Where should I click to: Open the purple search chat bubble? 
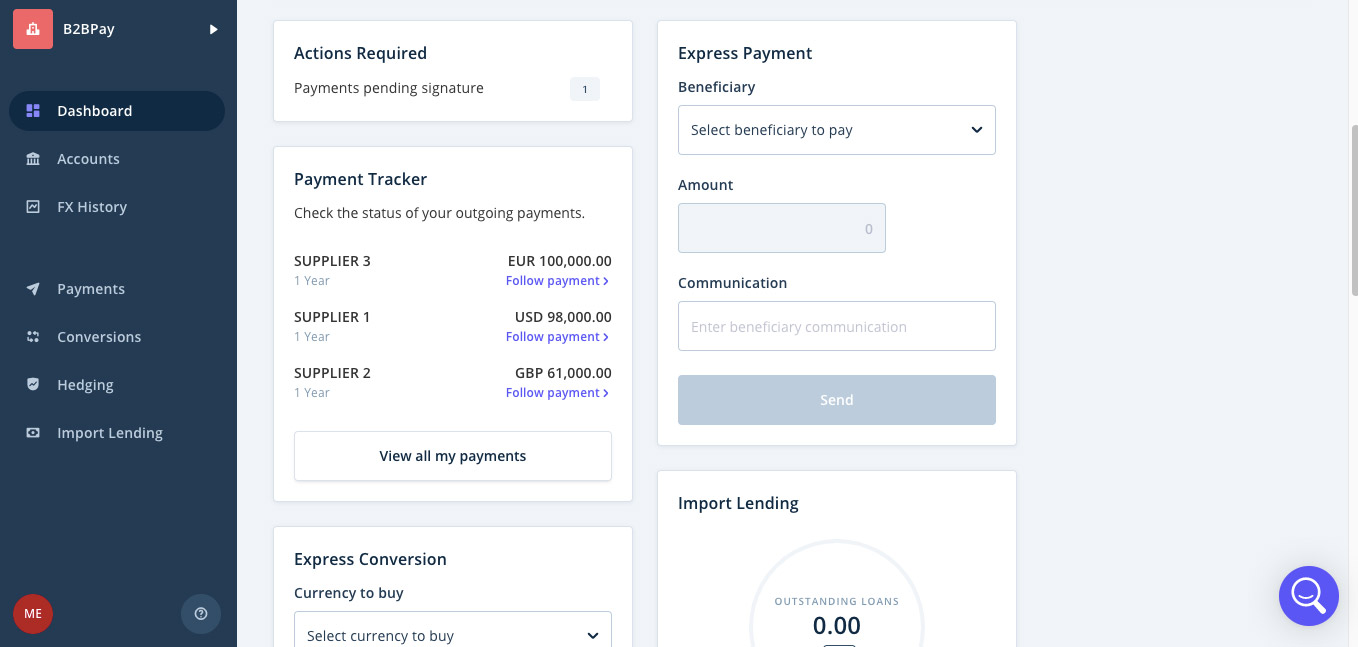pos(1308,596)
